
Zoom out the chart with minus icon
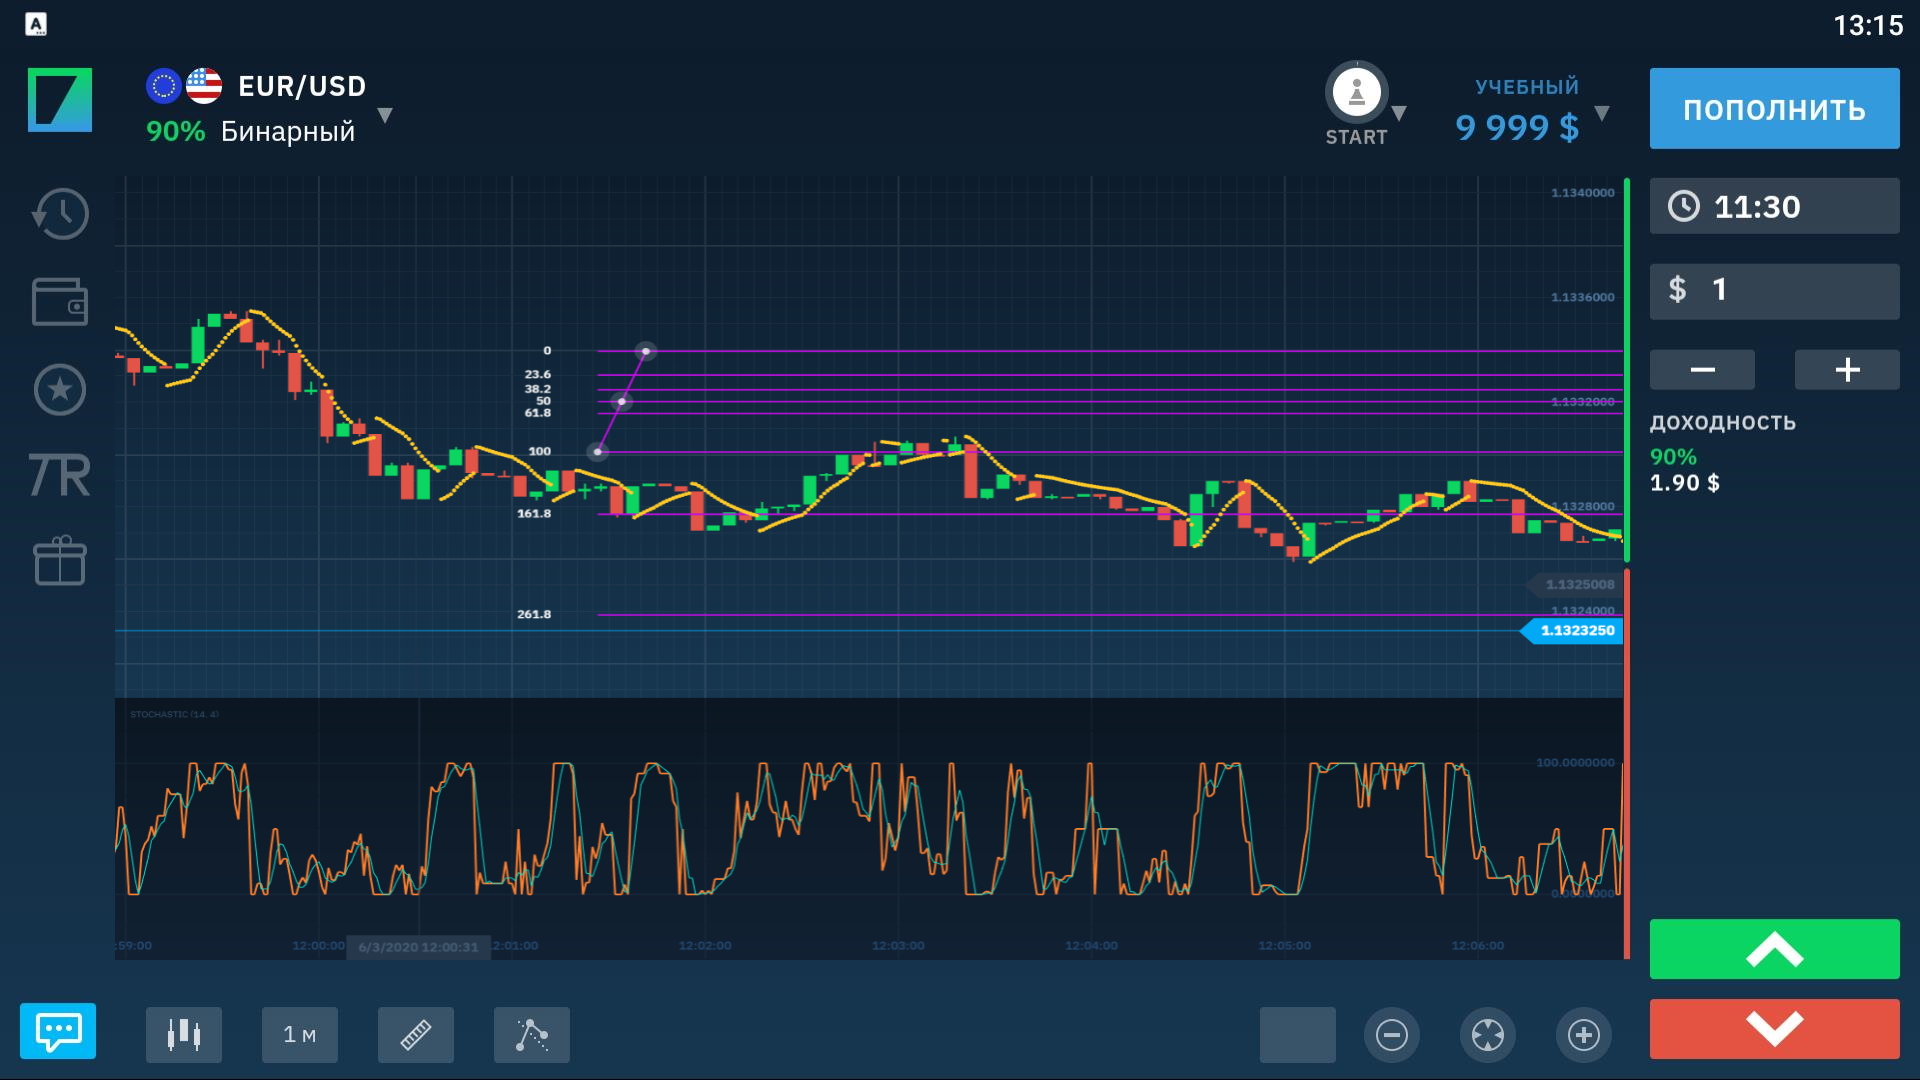1391,1034
